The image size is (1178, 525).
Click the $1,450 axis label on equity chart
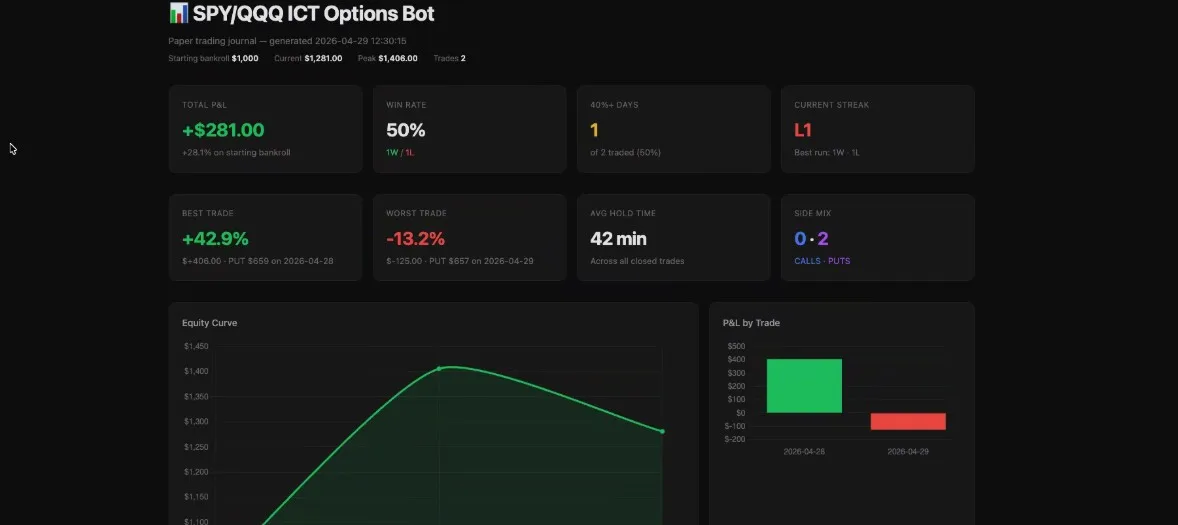coord(196,346)
